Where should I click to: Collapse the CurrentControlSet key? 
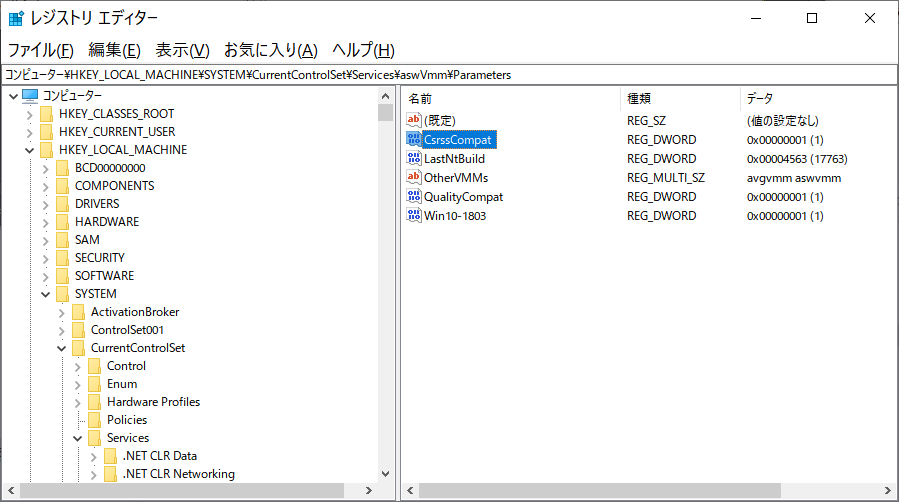[61, 348]
